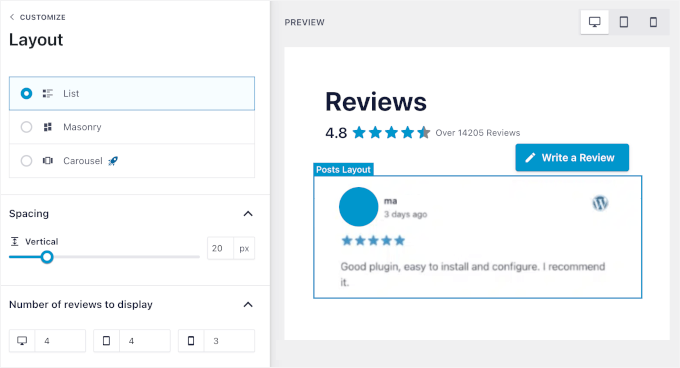Click tablet review count field showing 4
The image size is (680, 368).
pos(145,341)
